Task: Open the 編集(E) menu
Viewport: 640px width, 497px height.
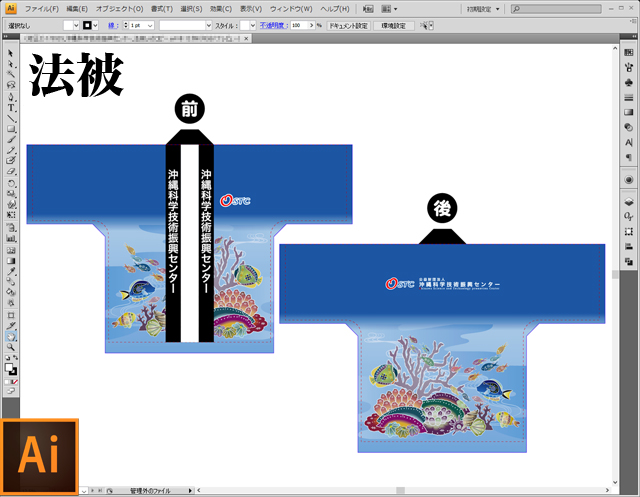Action: tap(77, 9)
